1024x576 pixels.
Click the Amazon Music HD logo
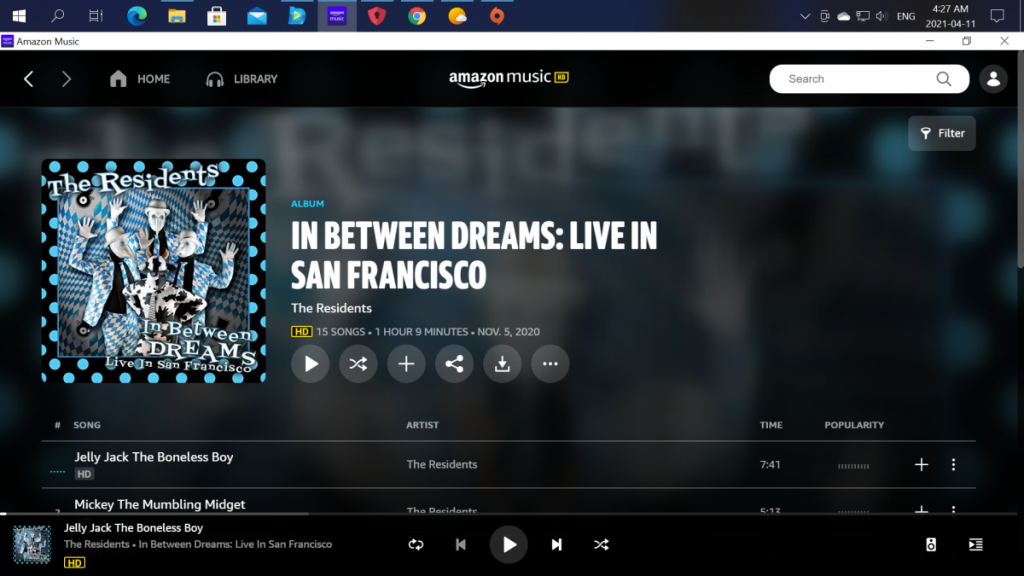(509, 78)
